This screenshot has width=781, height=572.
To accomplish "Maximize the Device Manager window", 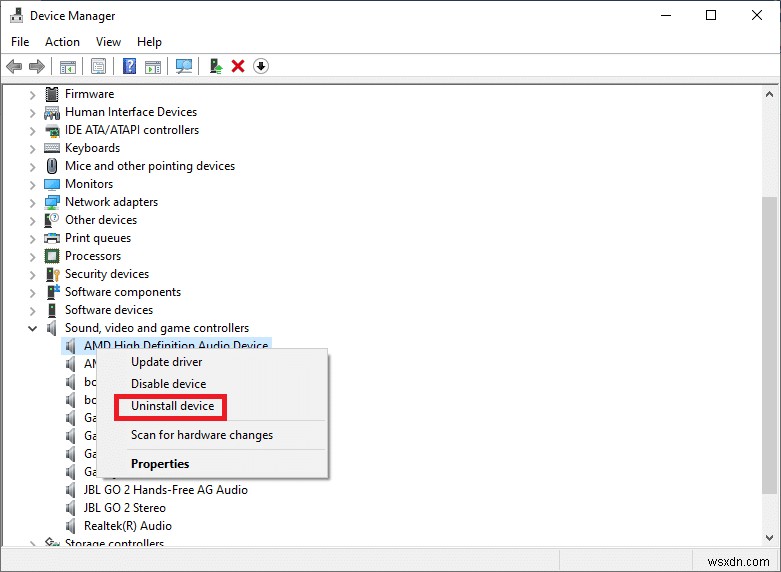I will click(711, 15).
